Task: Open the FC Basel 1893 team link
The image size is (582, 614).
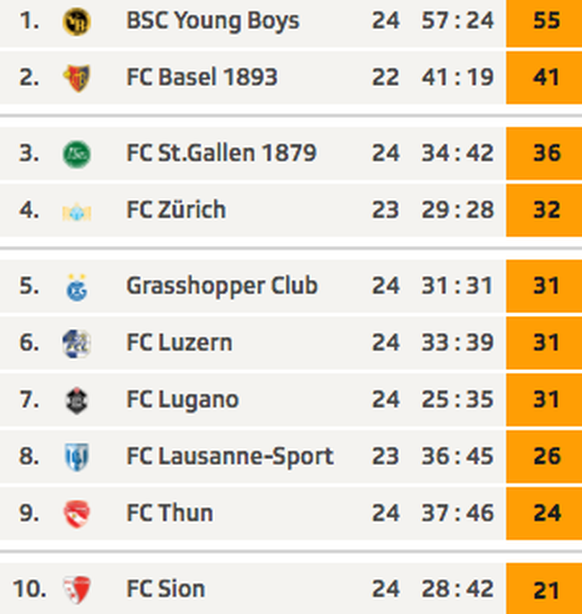Action: pyautogui.click(x=202, y=77)
